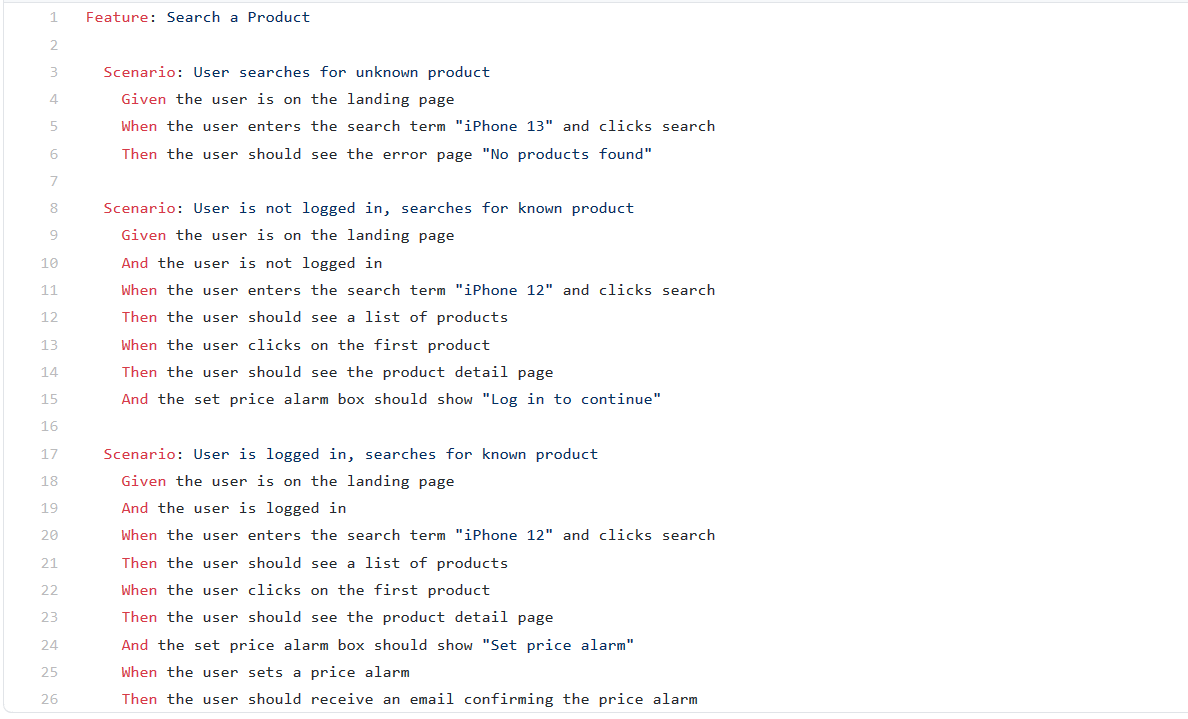Click the "Log in to continue" string
The height and width of the screenshot is (719, 1188).
[571, 399]
